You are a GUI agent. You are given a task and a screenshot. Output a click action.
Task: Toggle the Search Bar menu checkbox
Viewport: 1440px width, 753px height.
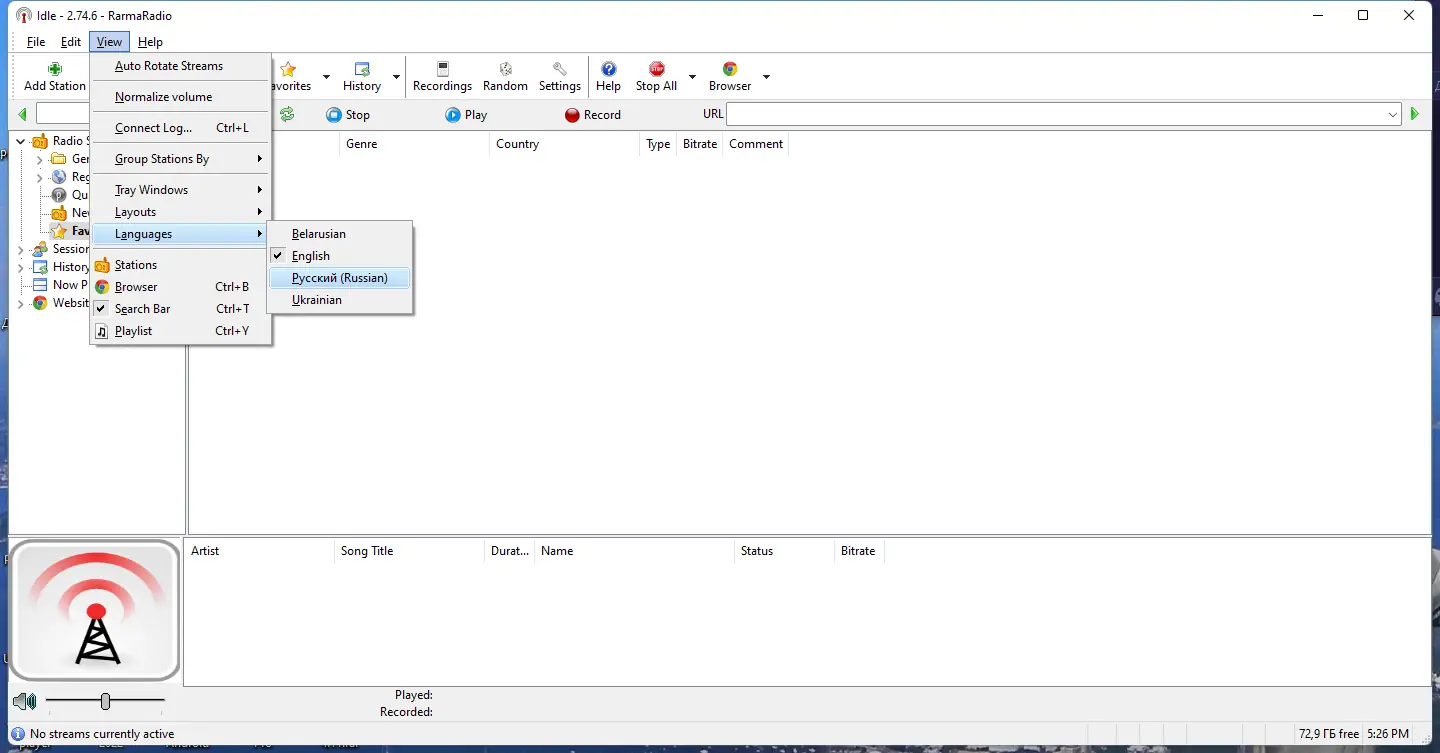tap(143, 308)
